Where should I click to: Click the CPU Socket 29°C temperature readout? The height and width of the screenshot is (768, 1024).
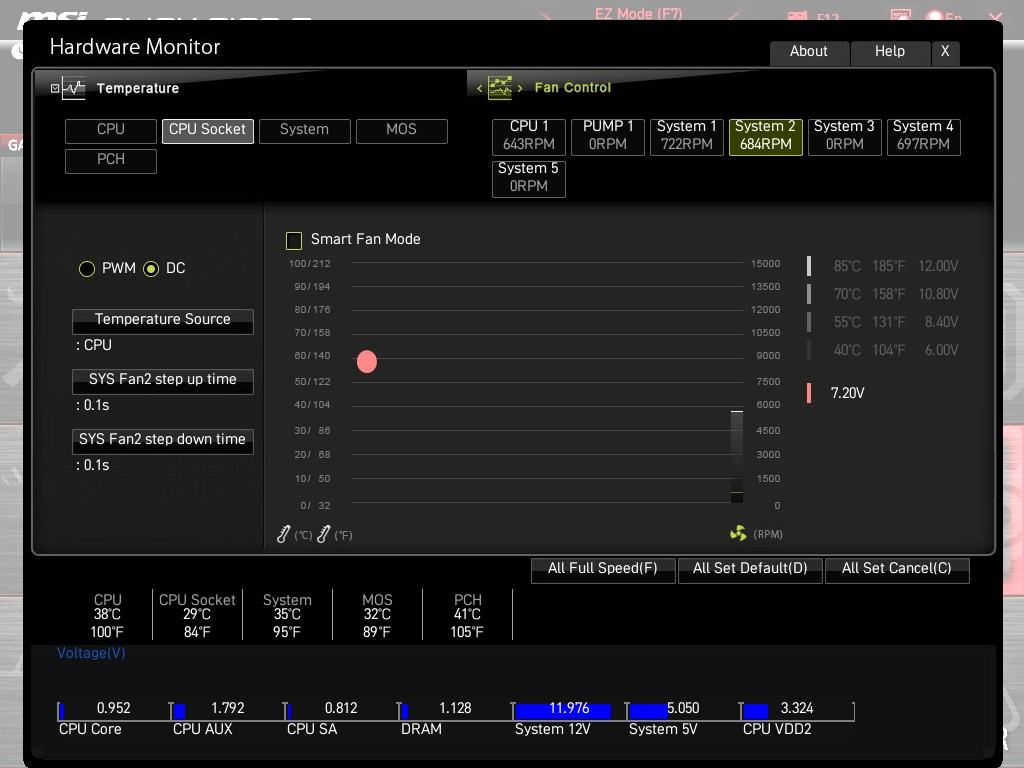197,615
